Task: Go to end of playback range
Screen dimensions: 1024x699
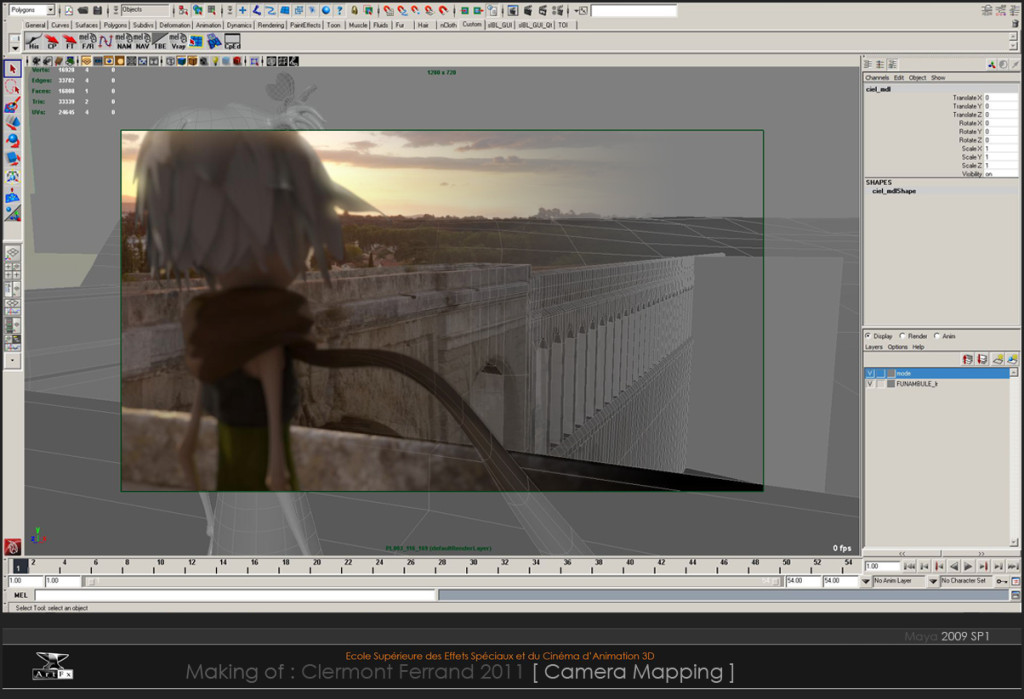Action: coord(1013,566)
